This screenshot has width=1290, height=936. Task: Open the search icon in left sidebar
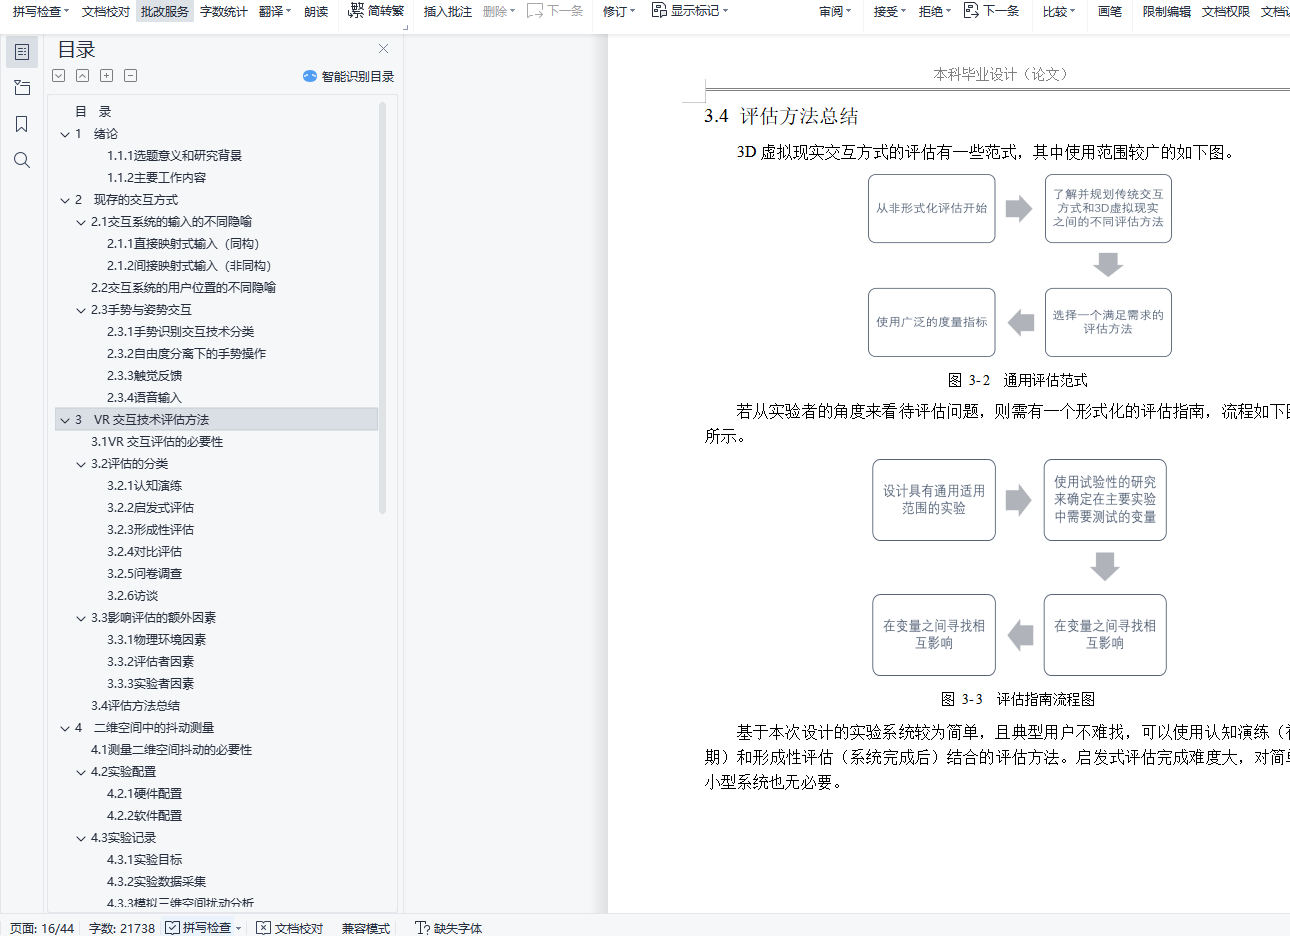(x=22, y=160)
